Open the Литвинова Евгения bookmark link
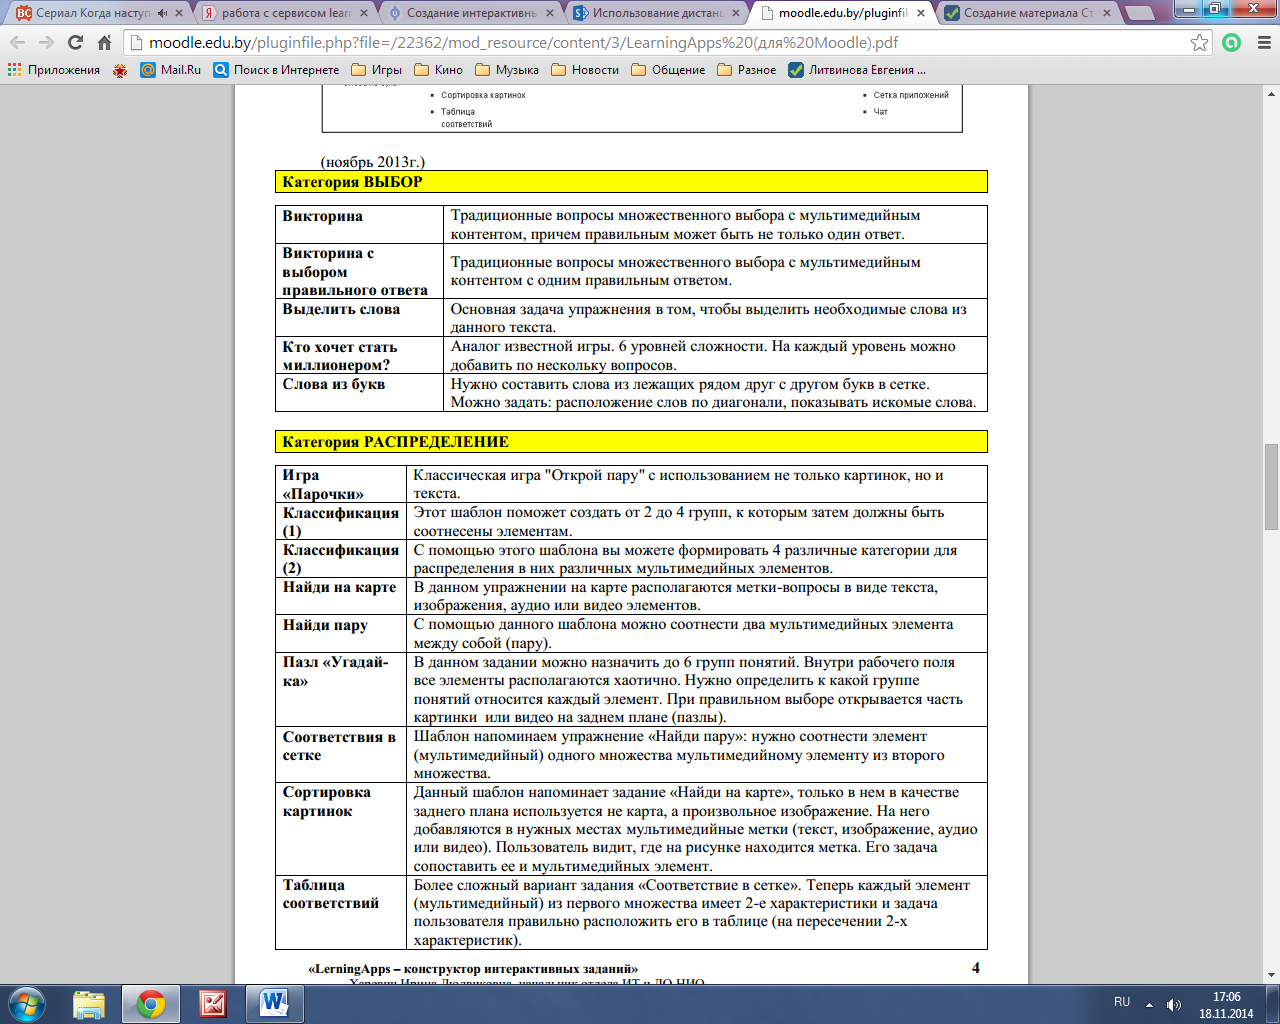This screenshot has height=1024, width=1280. (x=857, y=70)
